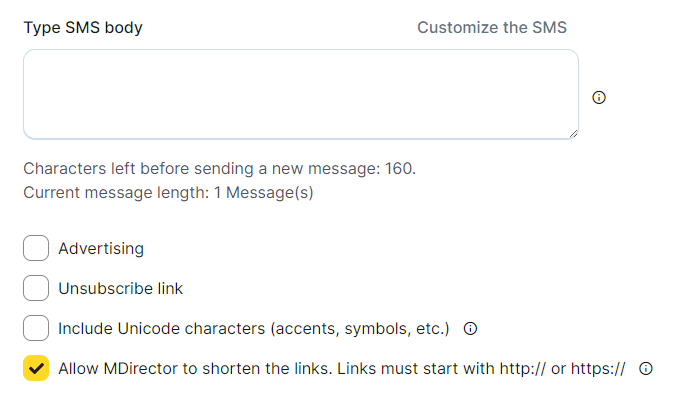Click the 1 Message(s) count text

263,192
